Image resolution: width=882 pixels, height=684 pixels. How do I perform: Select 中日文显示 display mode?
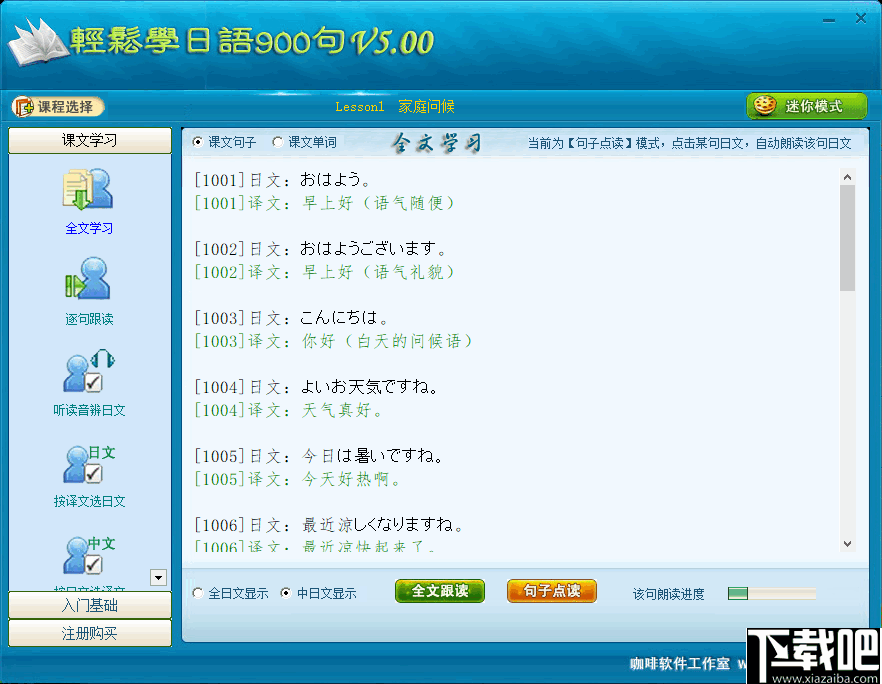(286, 593)
